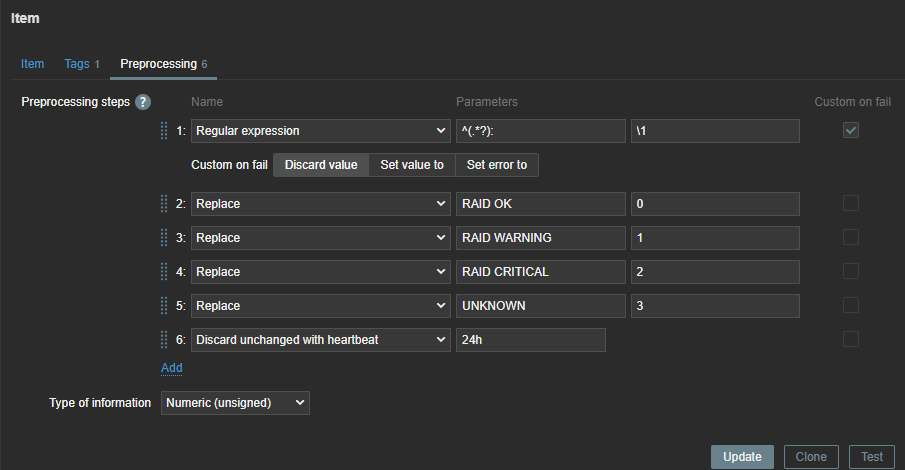Screen dimensions: 905x470
Task: Click the 24h heartbeat parameter field
Action: (x=530, y=340)
